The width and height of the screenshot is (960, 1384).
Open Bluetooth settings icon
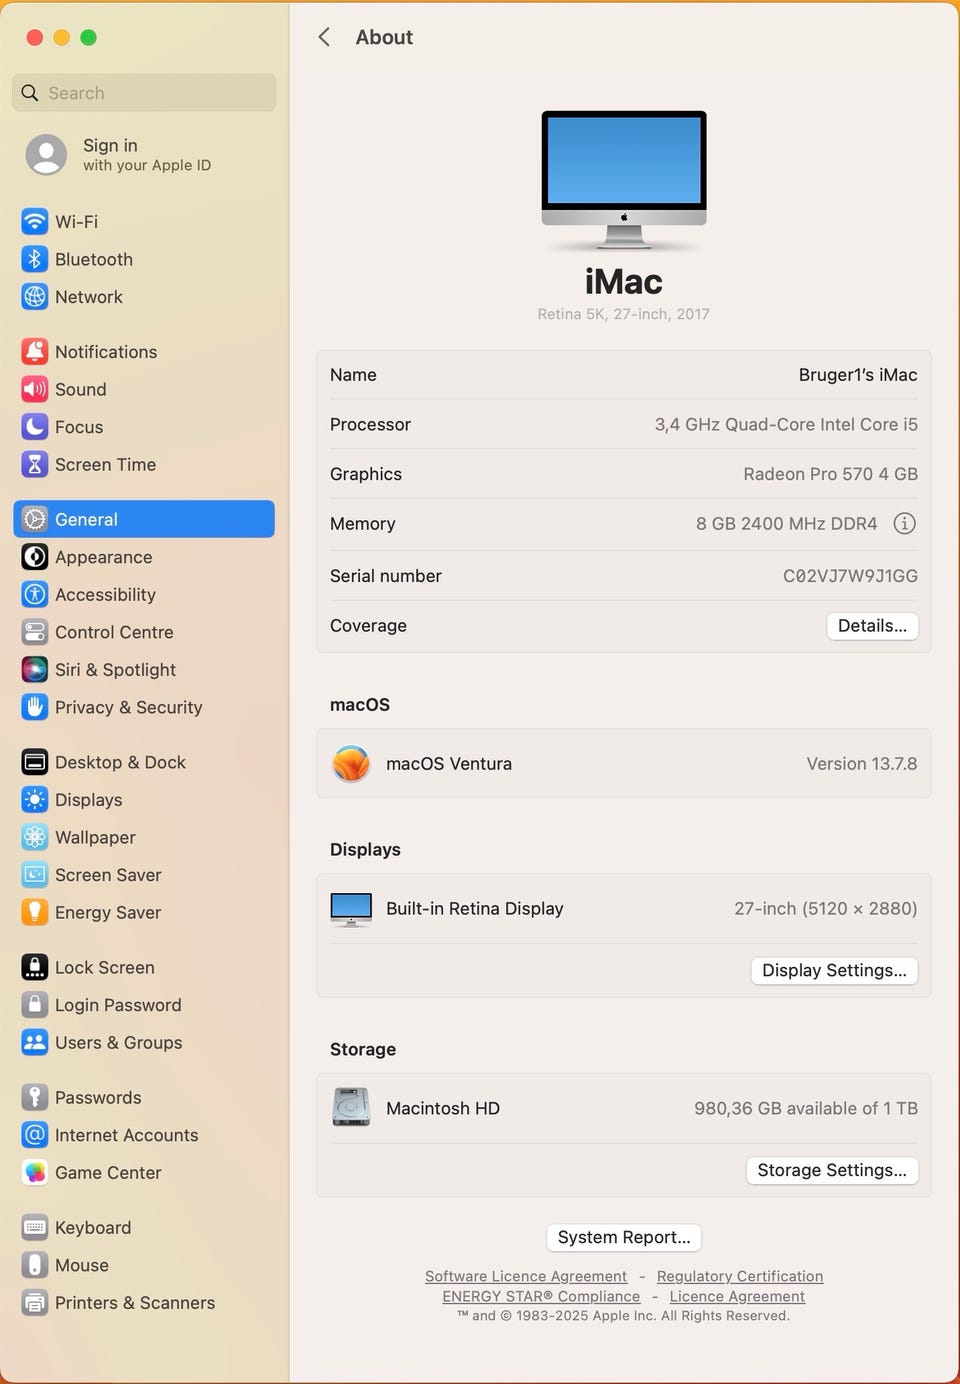(35, 259)
